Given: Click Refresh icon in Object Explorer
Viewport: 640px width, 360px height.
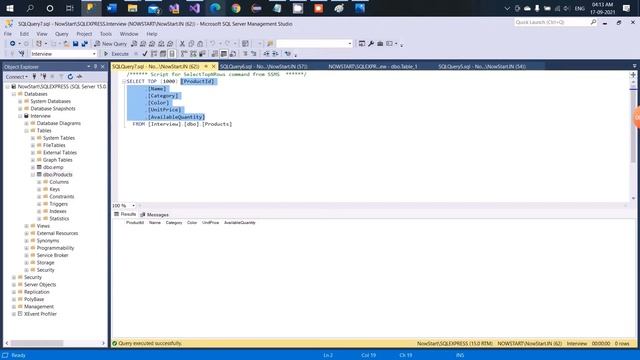Looking at the screenshot, I should (70, 76).
